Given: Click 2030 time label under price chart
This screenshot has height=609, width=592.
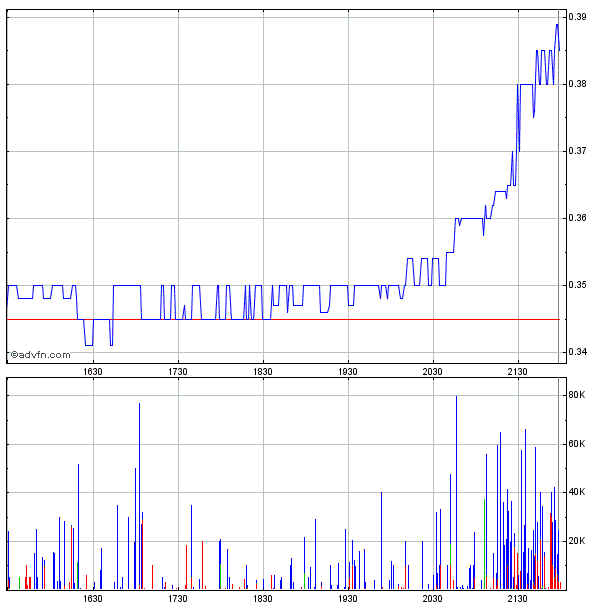Looking at the screenshot, I should [433, 372].
